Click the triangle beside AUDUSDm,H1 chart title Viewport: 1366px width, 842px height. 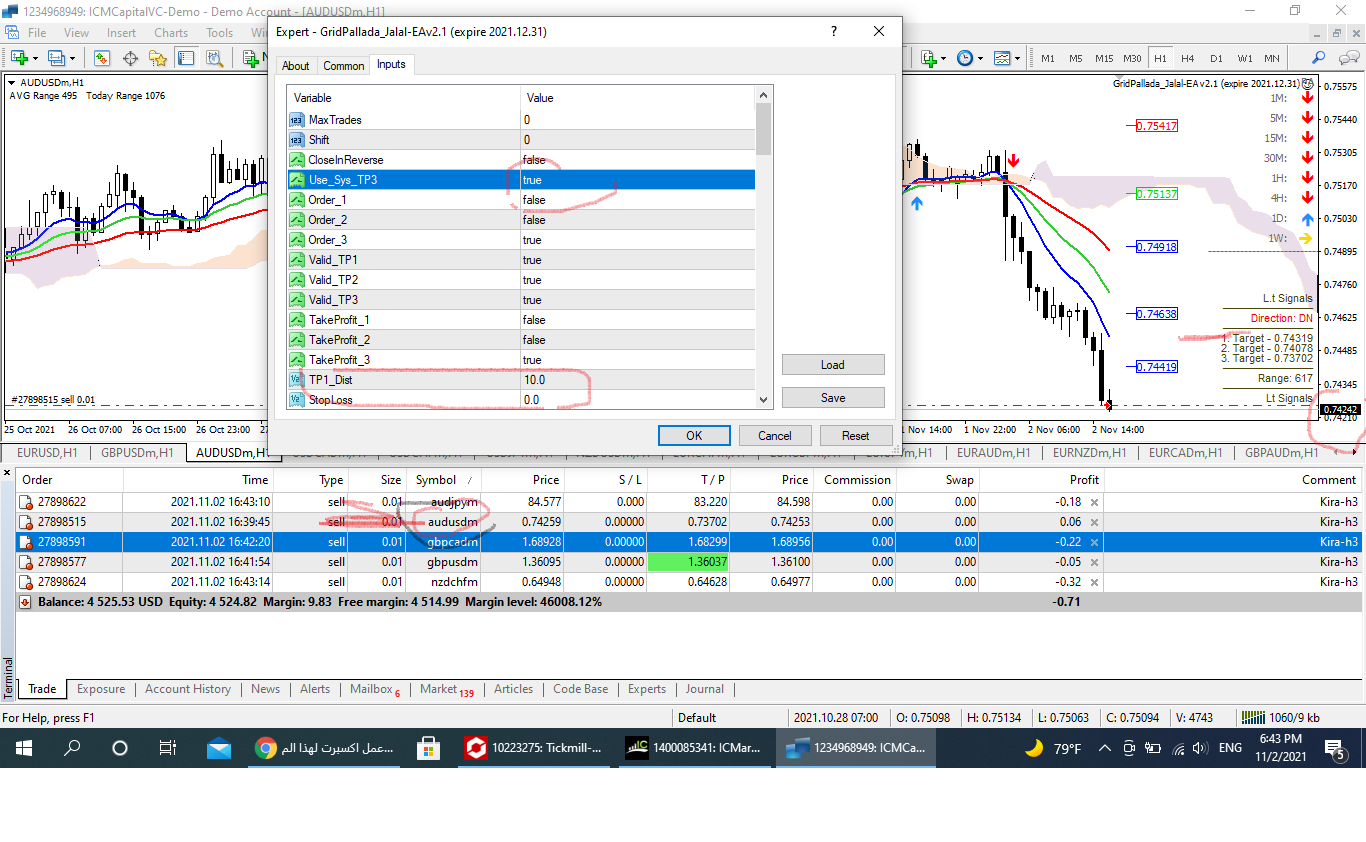point(12,82)
